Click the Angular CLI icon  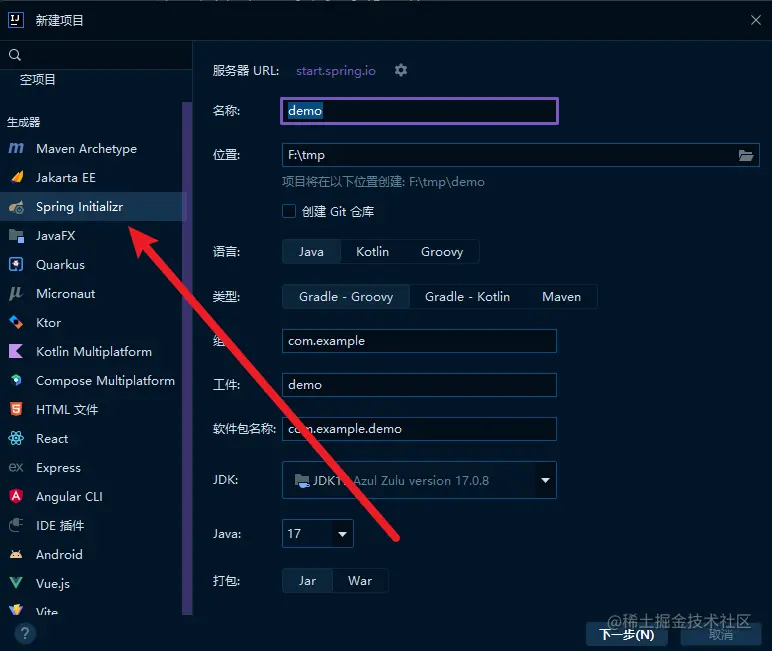16,496
